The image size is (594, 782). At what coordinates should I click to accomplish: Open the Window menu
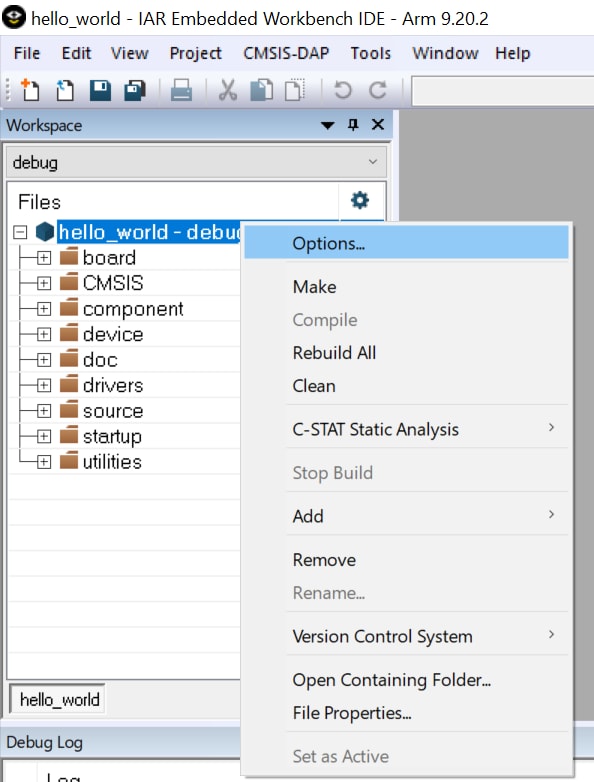pos(445,53)
